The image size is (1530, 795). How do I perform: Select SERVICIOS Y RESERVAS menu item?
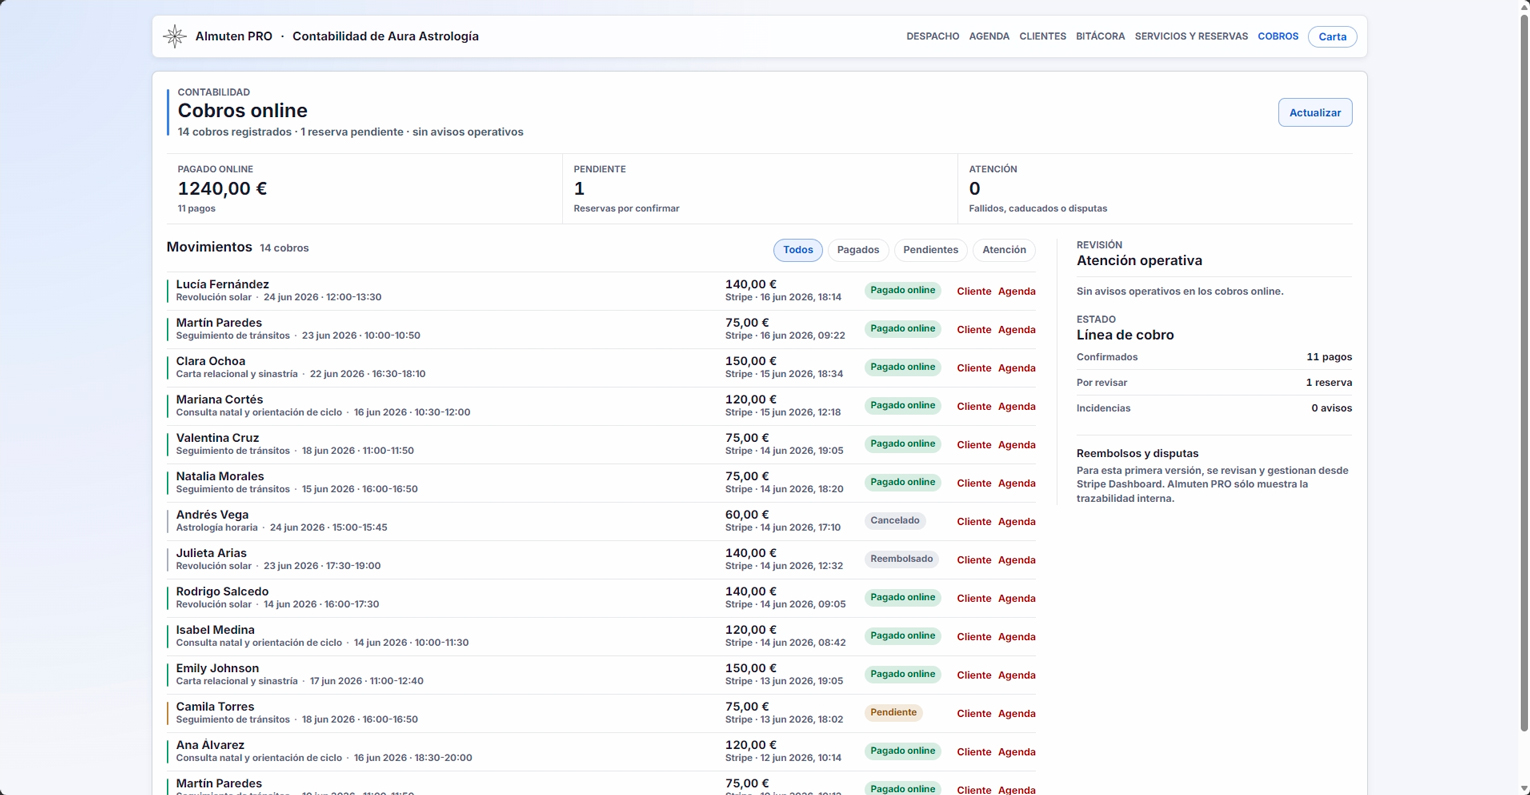[x=1191, y=36]
